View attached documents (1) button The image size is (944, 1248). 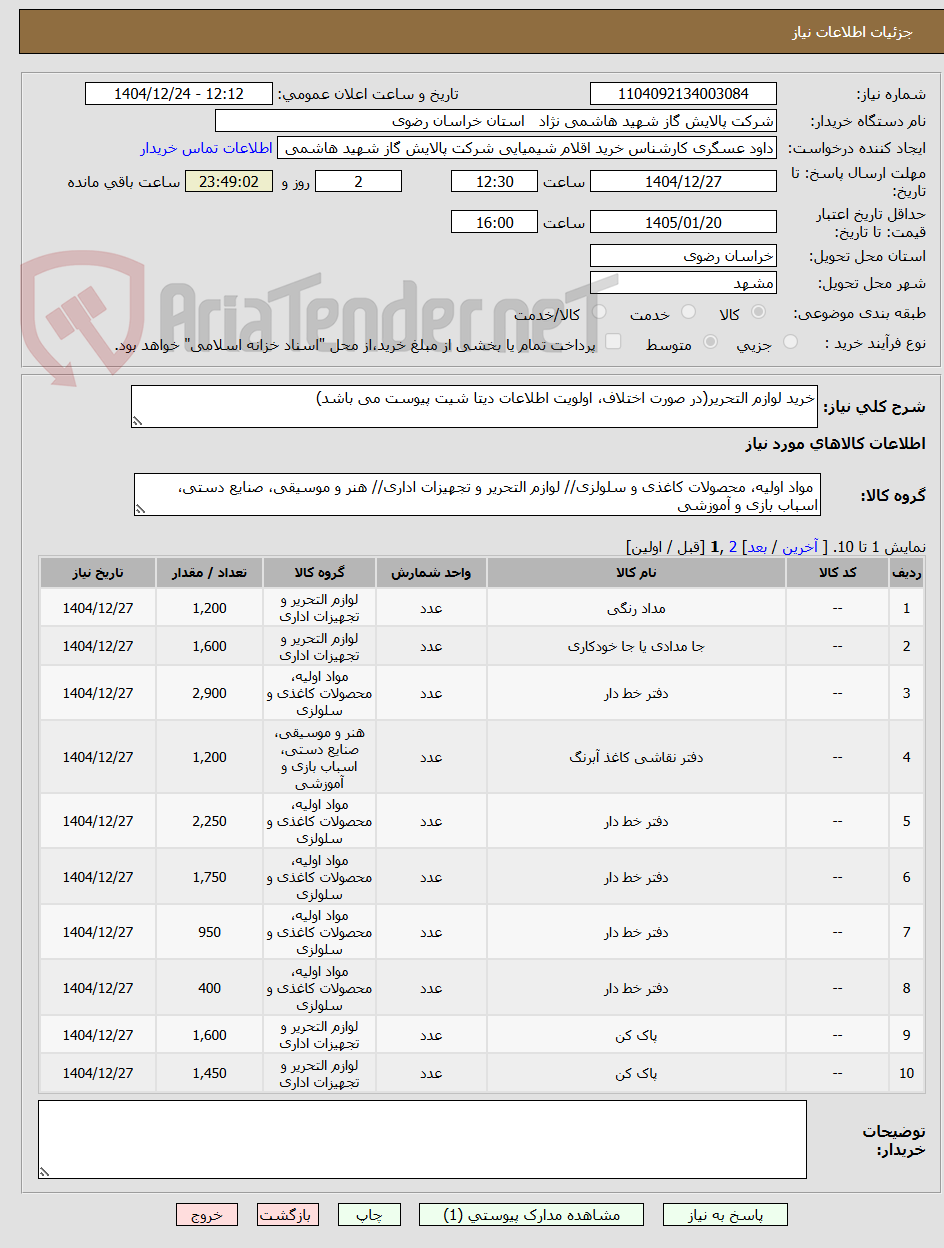[531, 1215]
